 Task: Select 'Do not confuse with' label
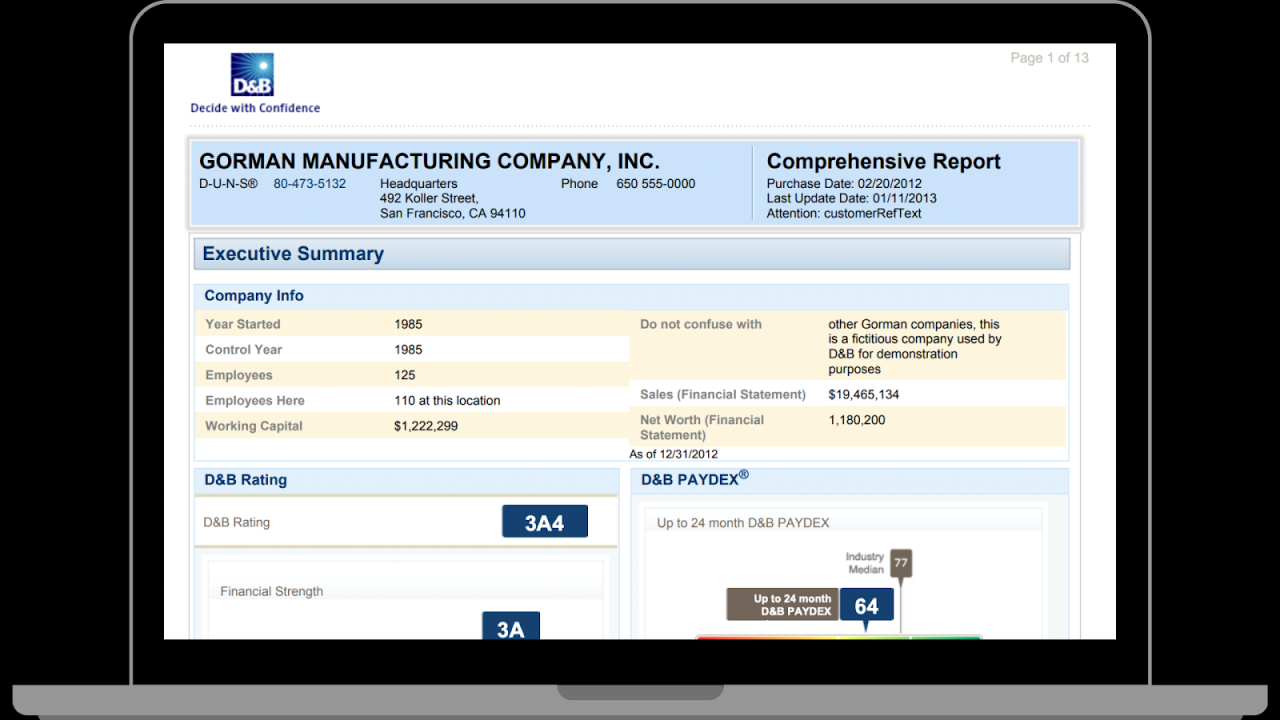(x=701, y=324)
